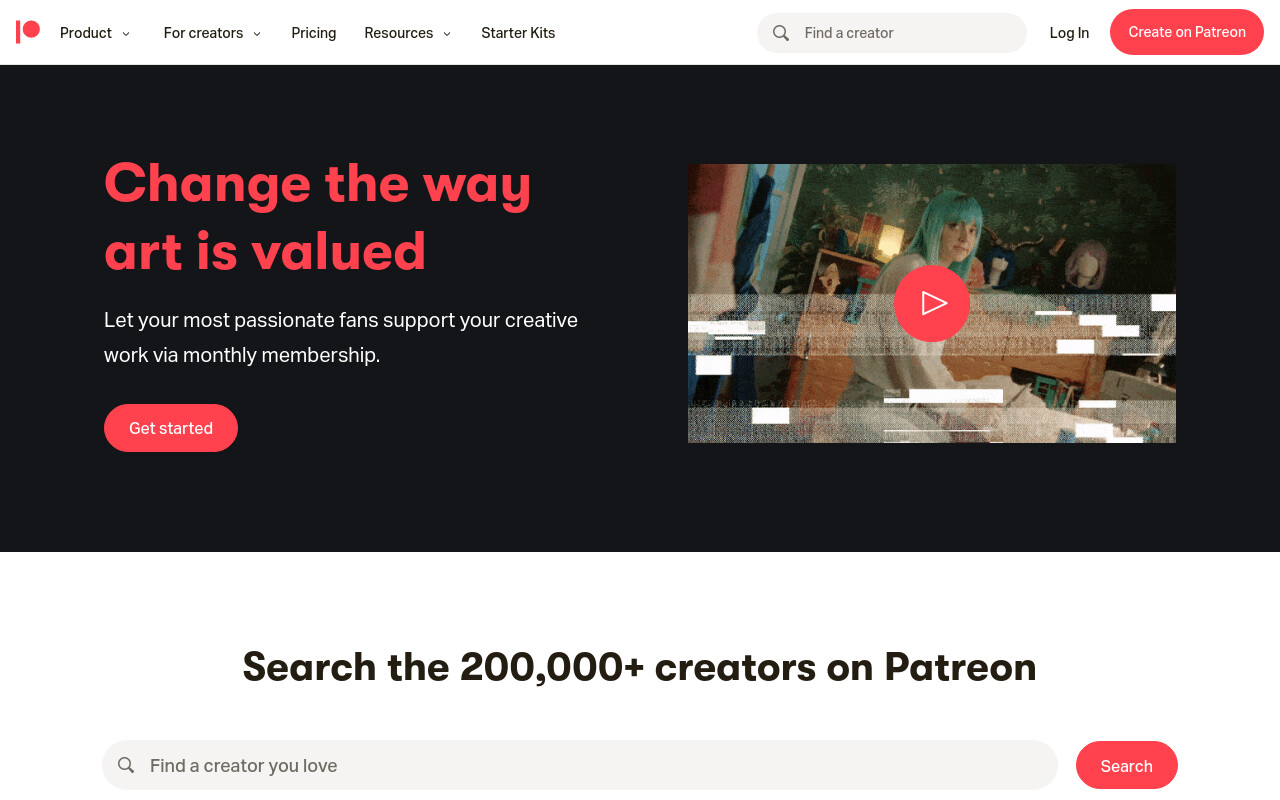The width and height of the screenshot is (1280, 800).
Task: Click the Get started button
Action: [171, 428]
